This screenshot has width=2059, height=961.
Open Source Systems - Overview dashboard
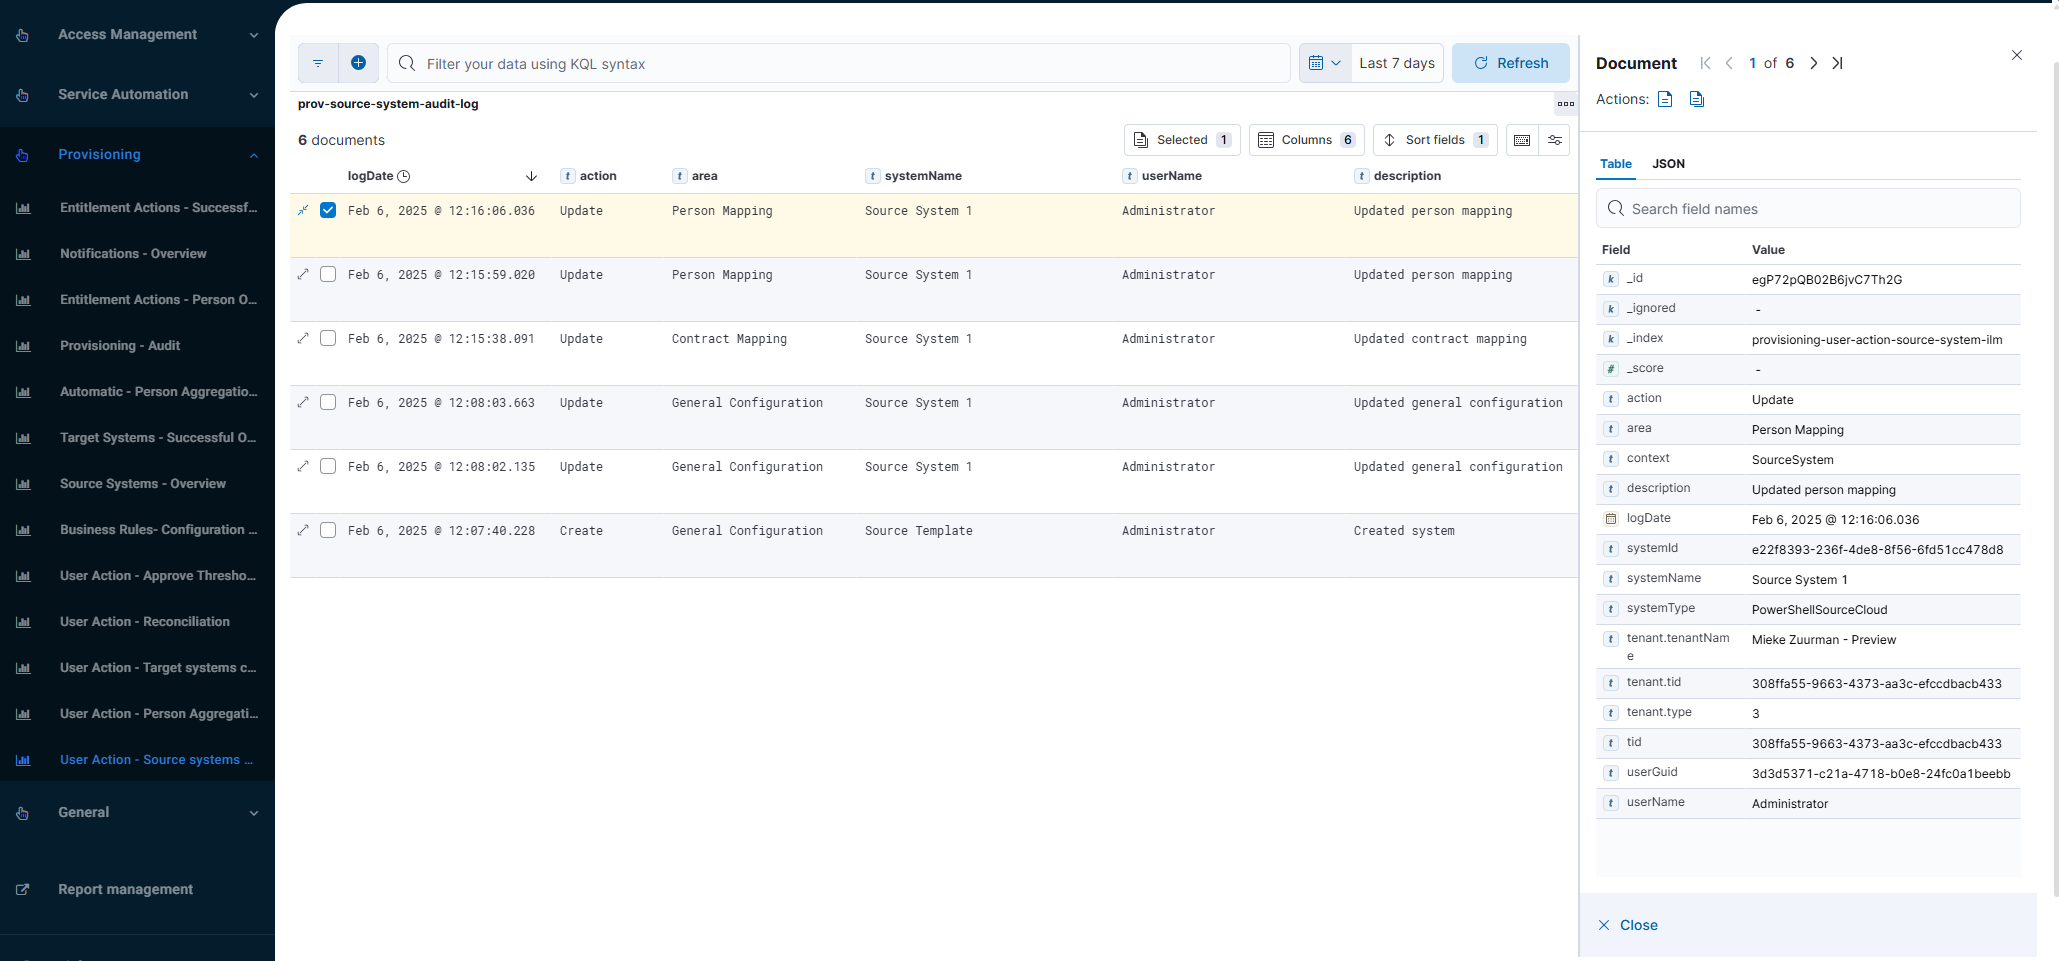tap(143, 483)
